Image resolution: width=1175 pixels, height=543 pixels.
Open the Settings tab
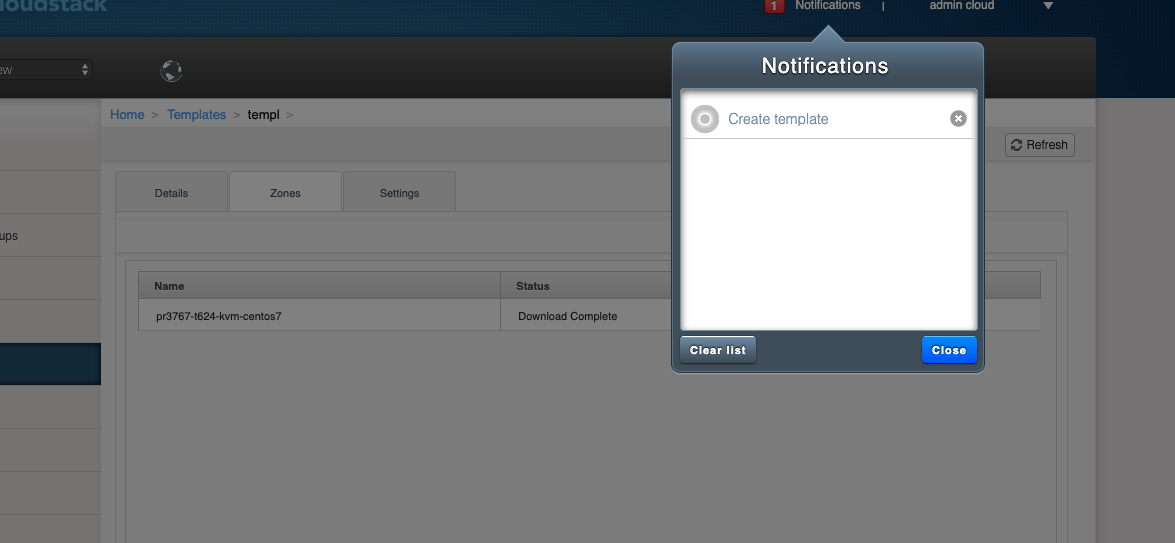[399, 192]
